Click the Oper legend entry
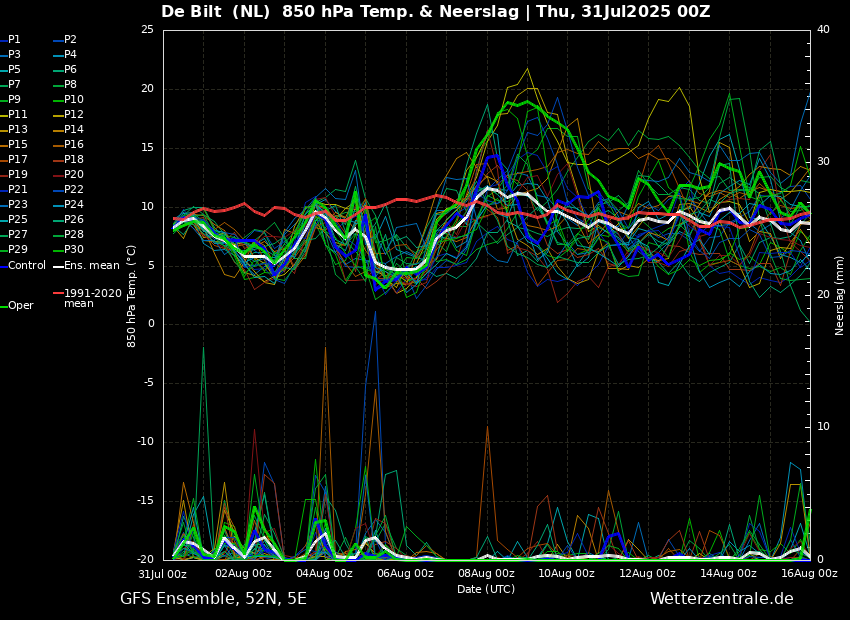This screenshot has height=620, width=850. (x=21, y=306)
